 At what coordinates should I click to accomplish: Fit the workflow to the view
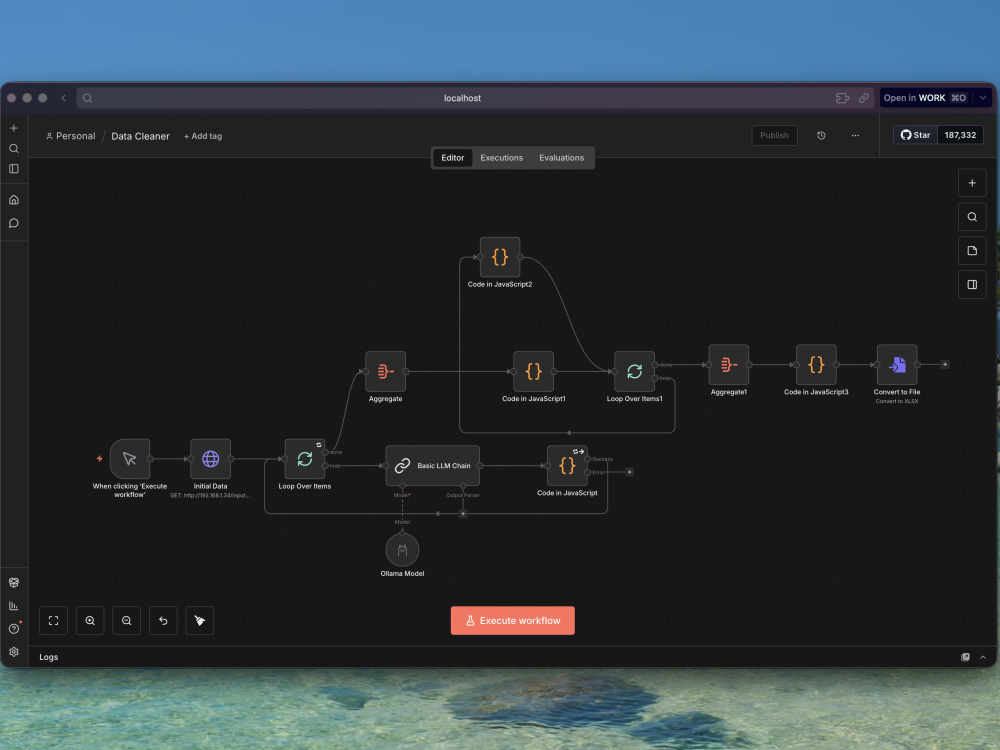pyautogui.click(x=54, y=621)
